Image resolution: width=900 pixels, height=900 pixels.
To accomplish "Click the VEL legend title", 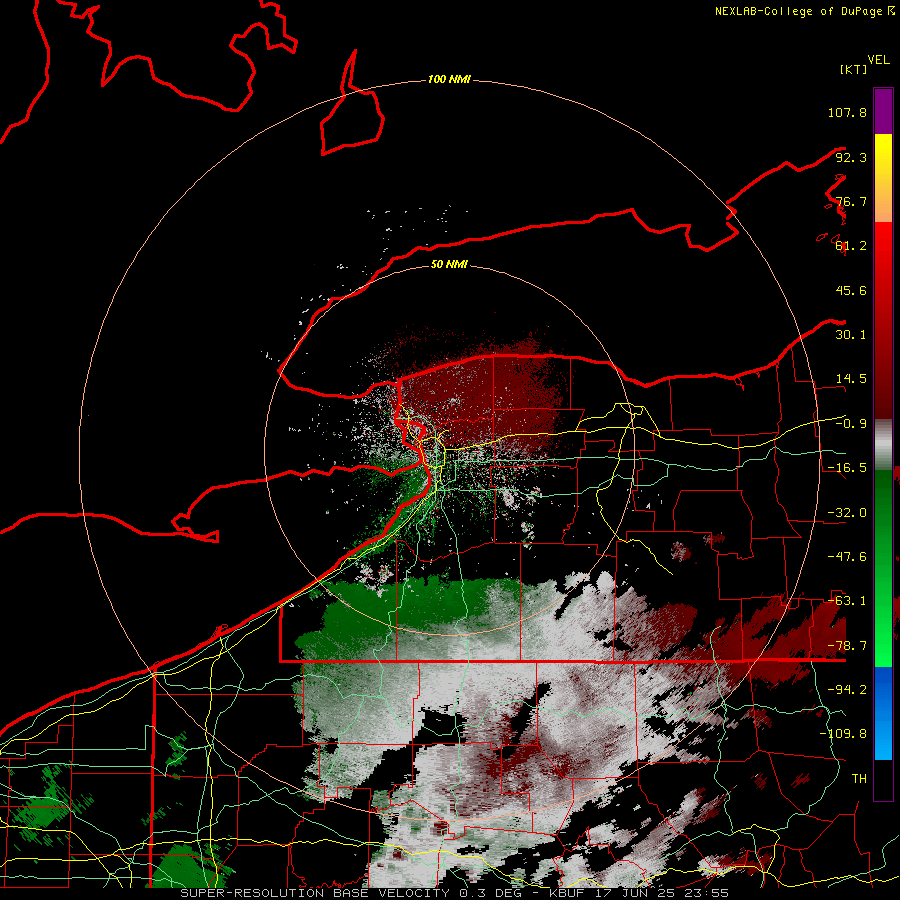I will pyautogui.click(x=878, y=60).
